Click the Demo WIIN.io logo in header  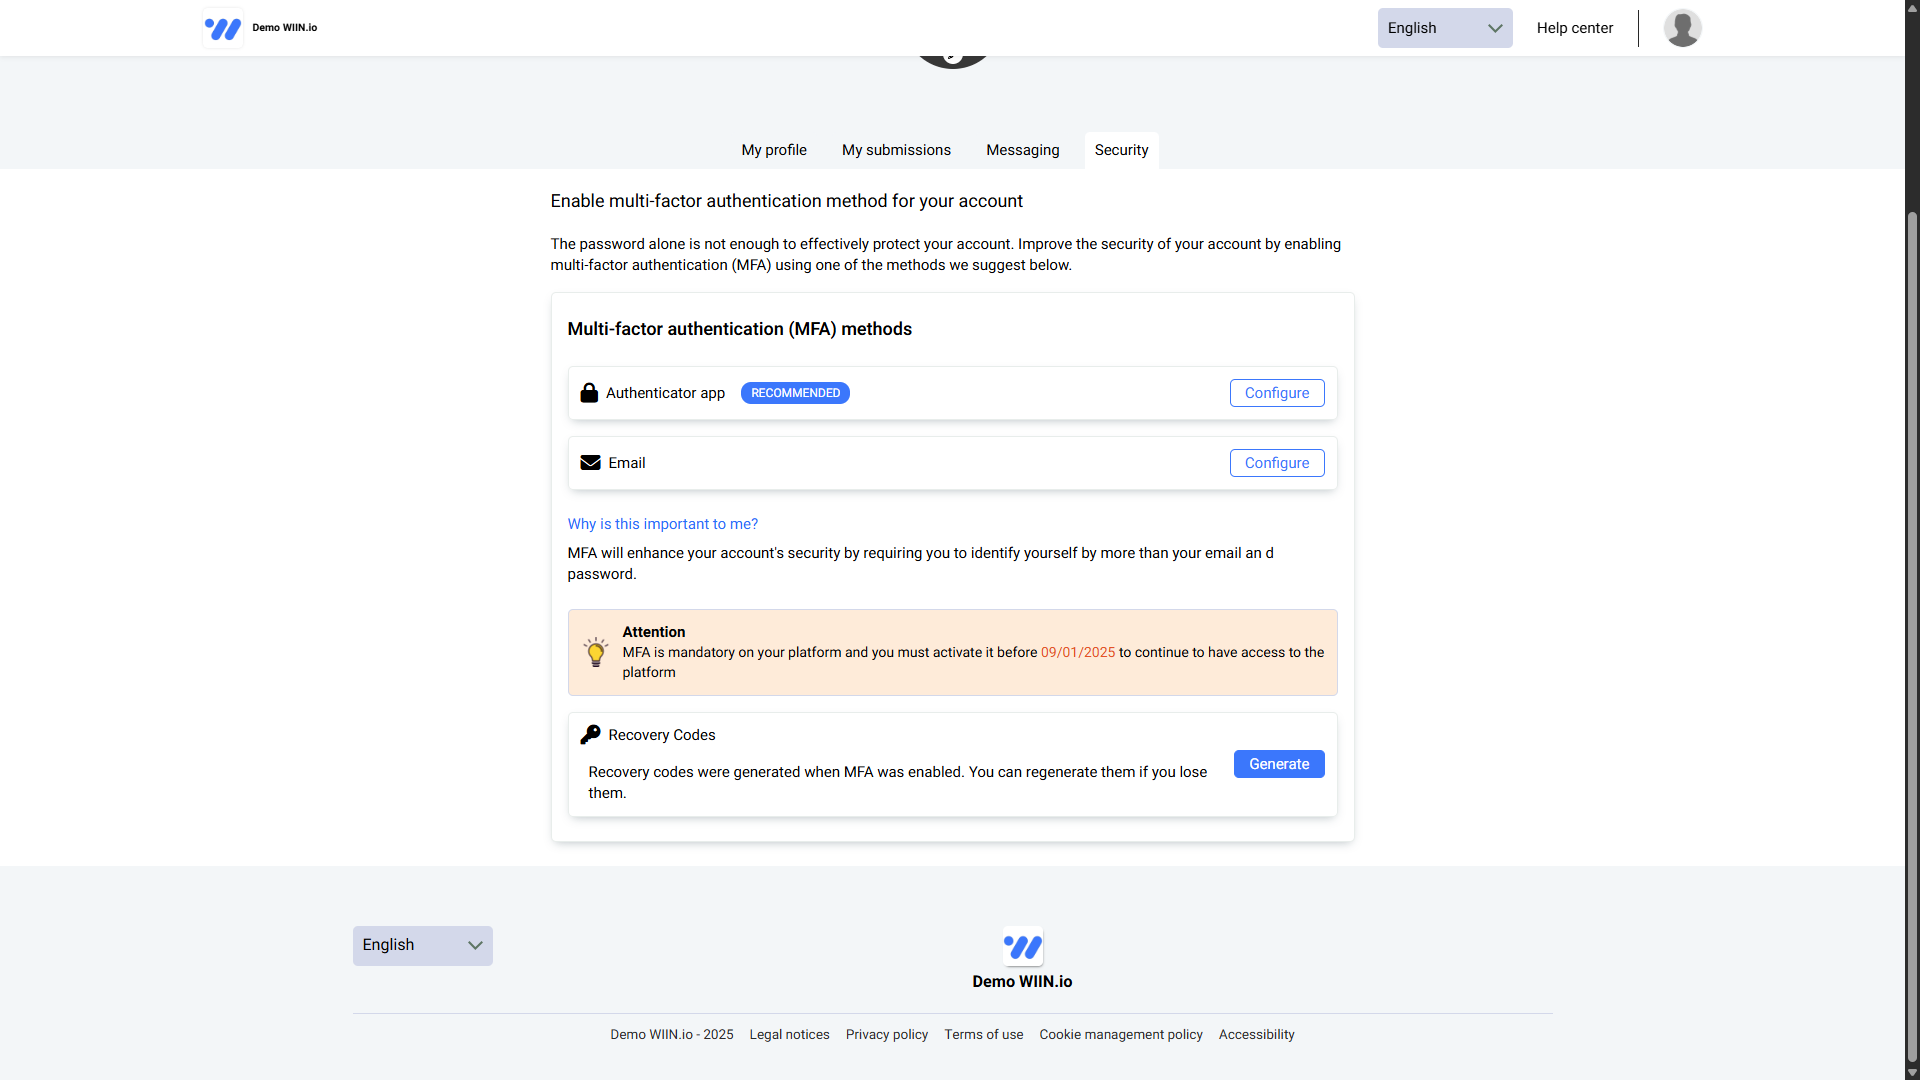[223, 28]
